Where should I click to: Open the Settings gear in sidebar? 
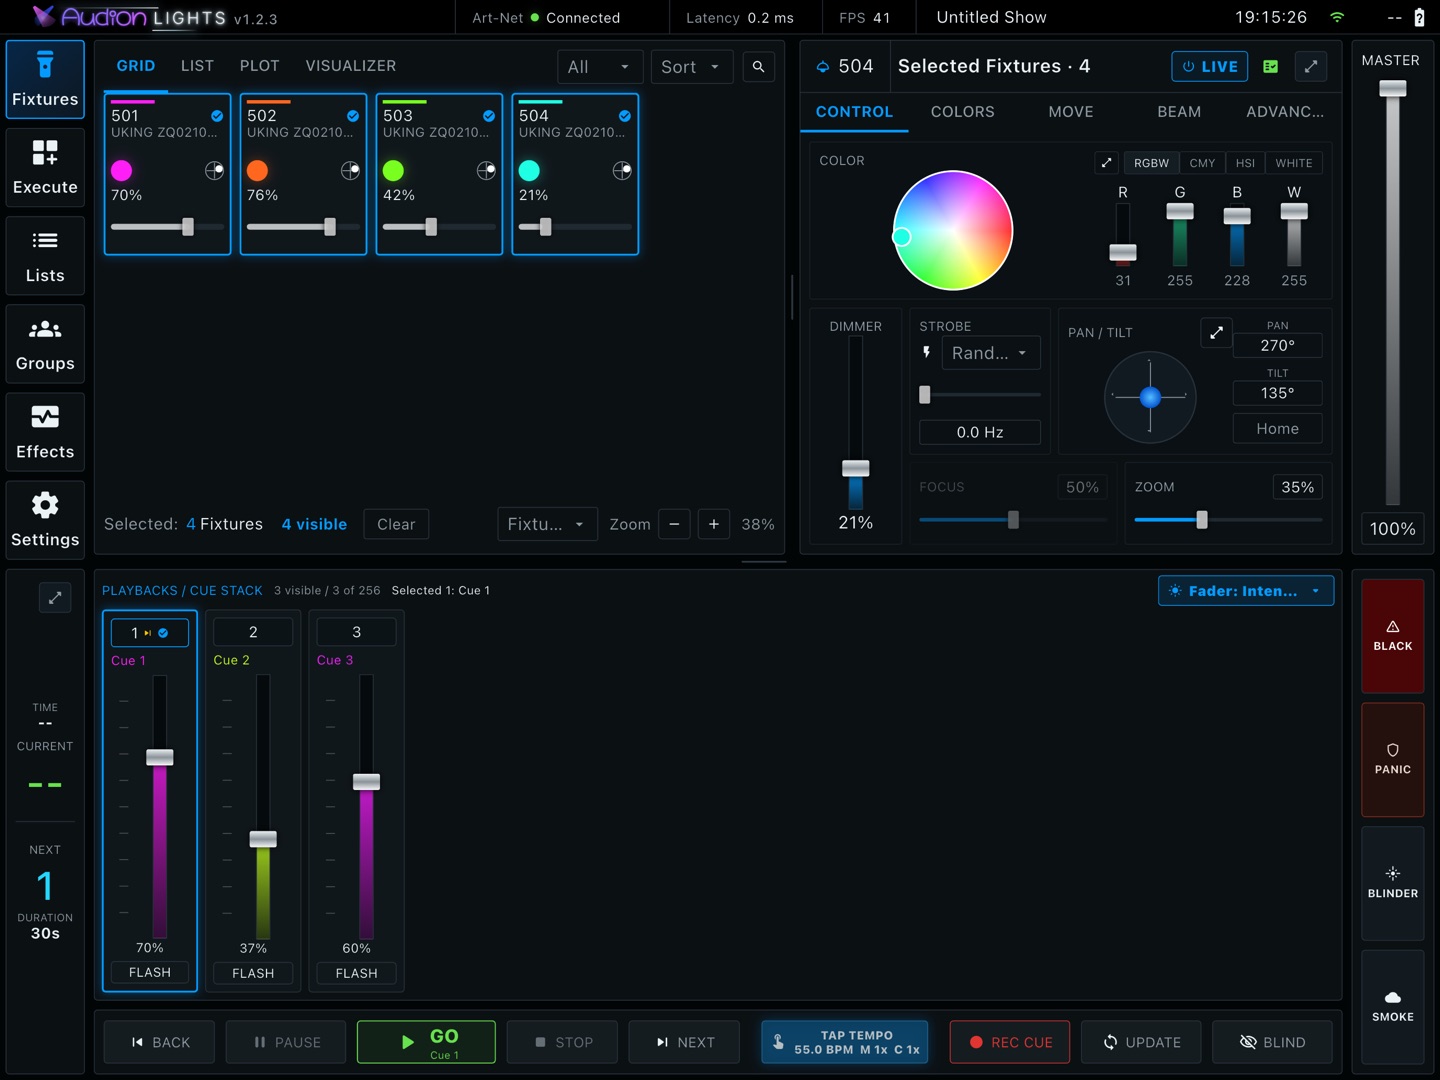tap(45, 519)
